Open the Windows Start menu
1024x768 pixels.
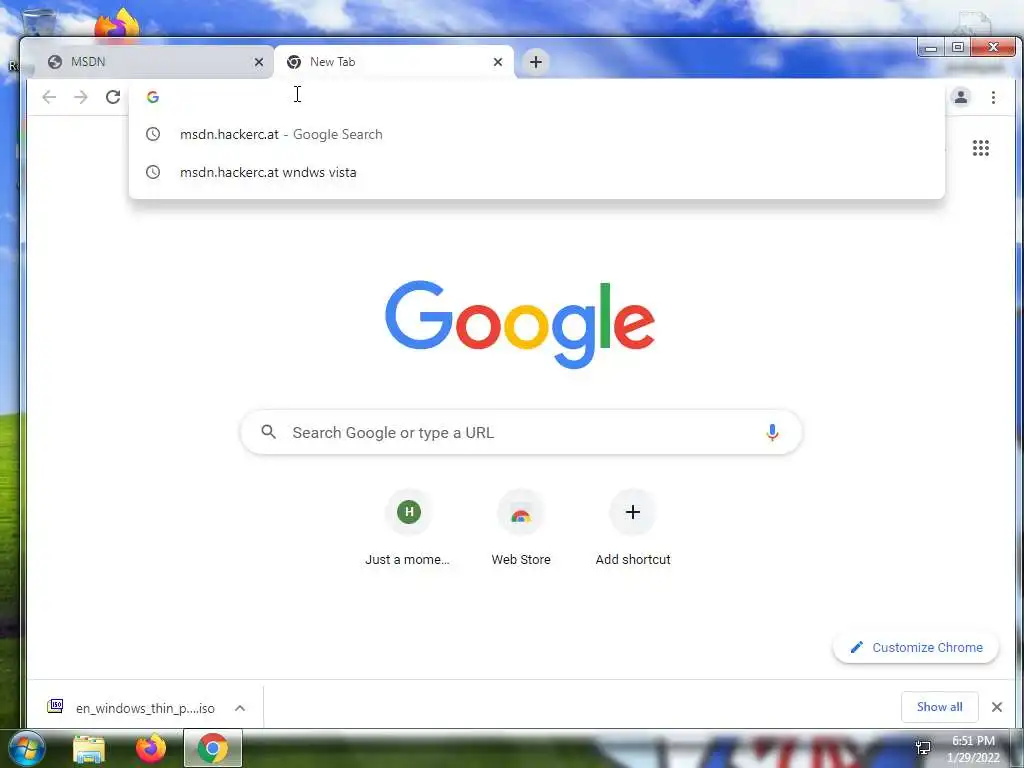[27, 748]
